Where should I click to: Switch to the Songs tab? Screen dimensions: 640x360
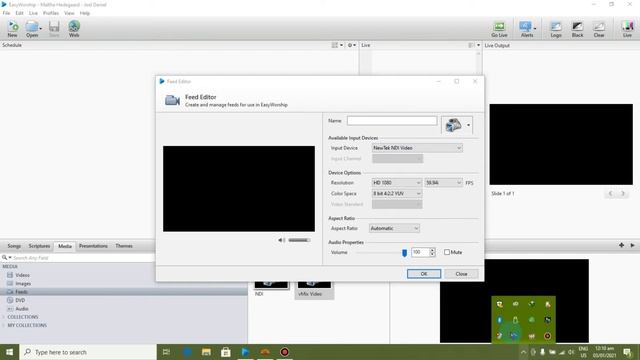14,246
